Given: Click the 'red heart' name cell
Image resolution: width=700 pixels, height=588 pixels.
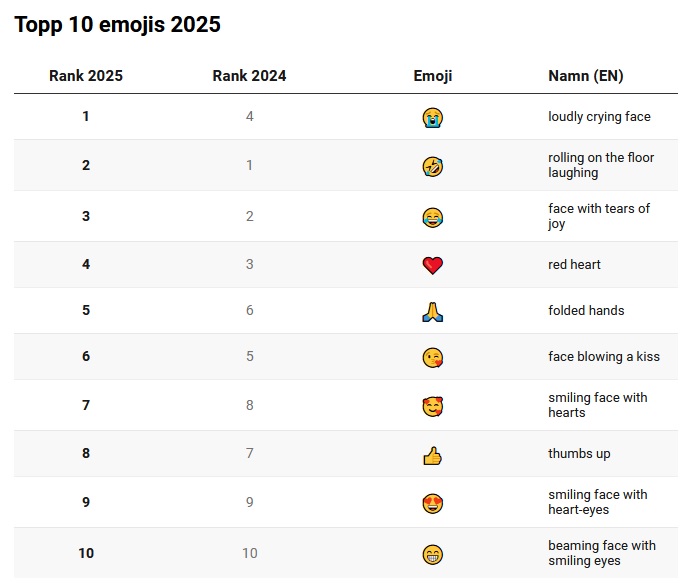Looking at the screenshot, I should [574, 264].
